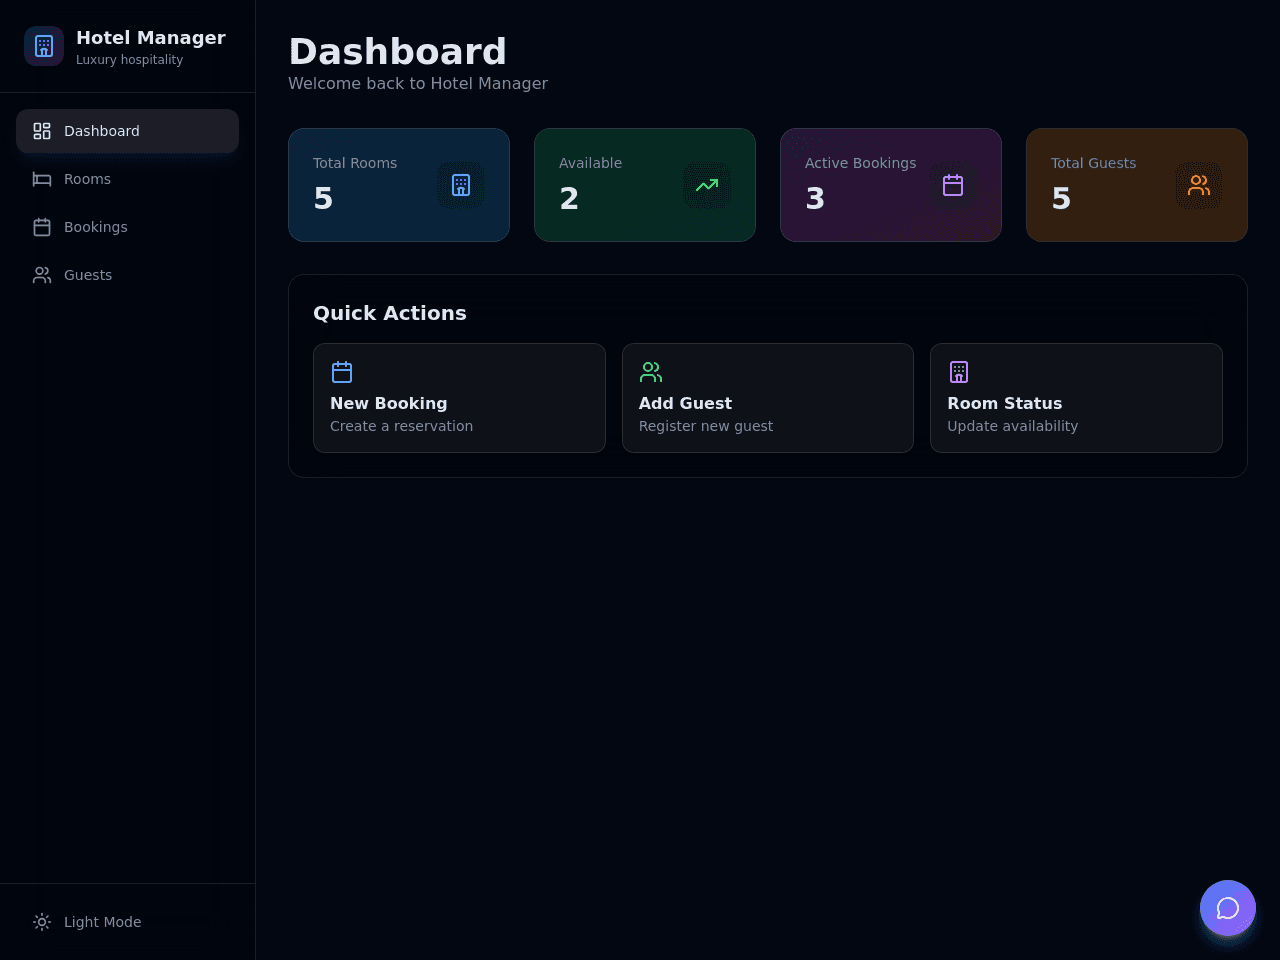Click the building icon on Total Rooms card
The height and width of the screenshot is (960, 1280).
tap(461, 185)
